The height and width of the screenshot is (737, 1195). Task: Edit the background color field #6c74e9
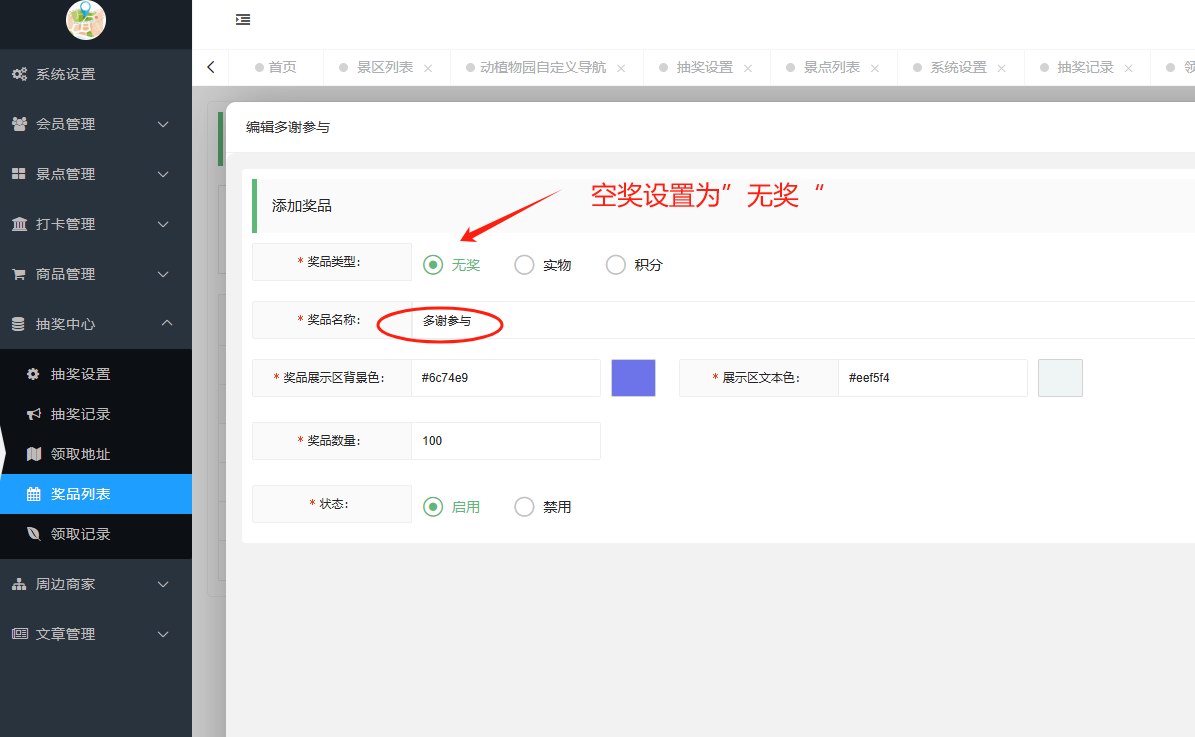click(506, 378)
